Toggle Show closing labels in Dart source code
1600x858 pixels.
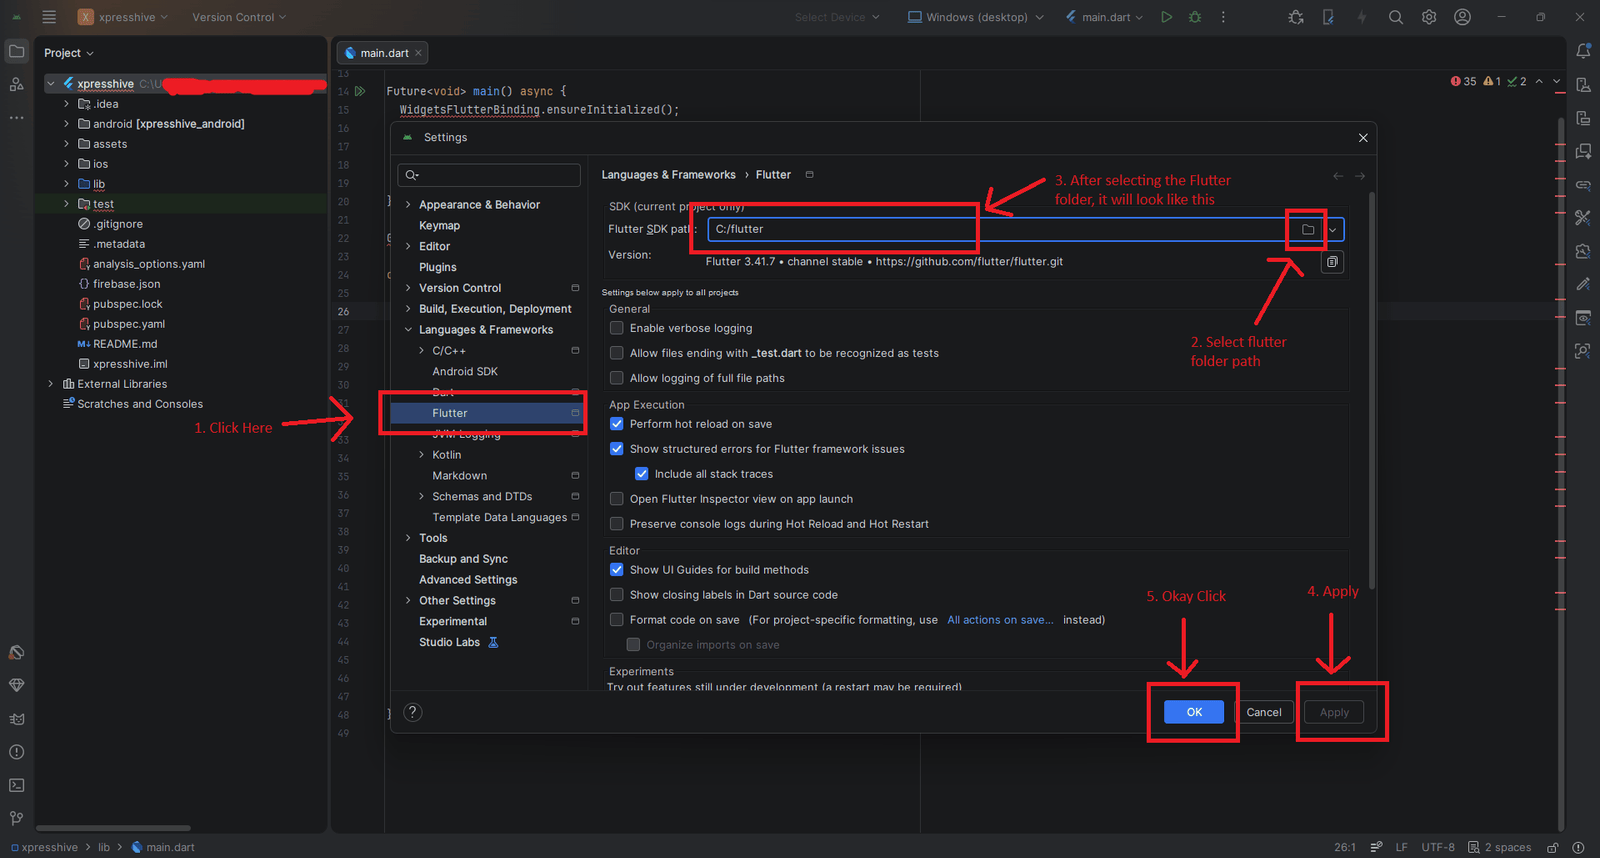coord(617,595)
